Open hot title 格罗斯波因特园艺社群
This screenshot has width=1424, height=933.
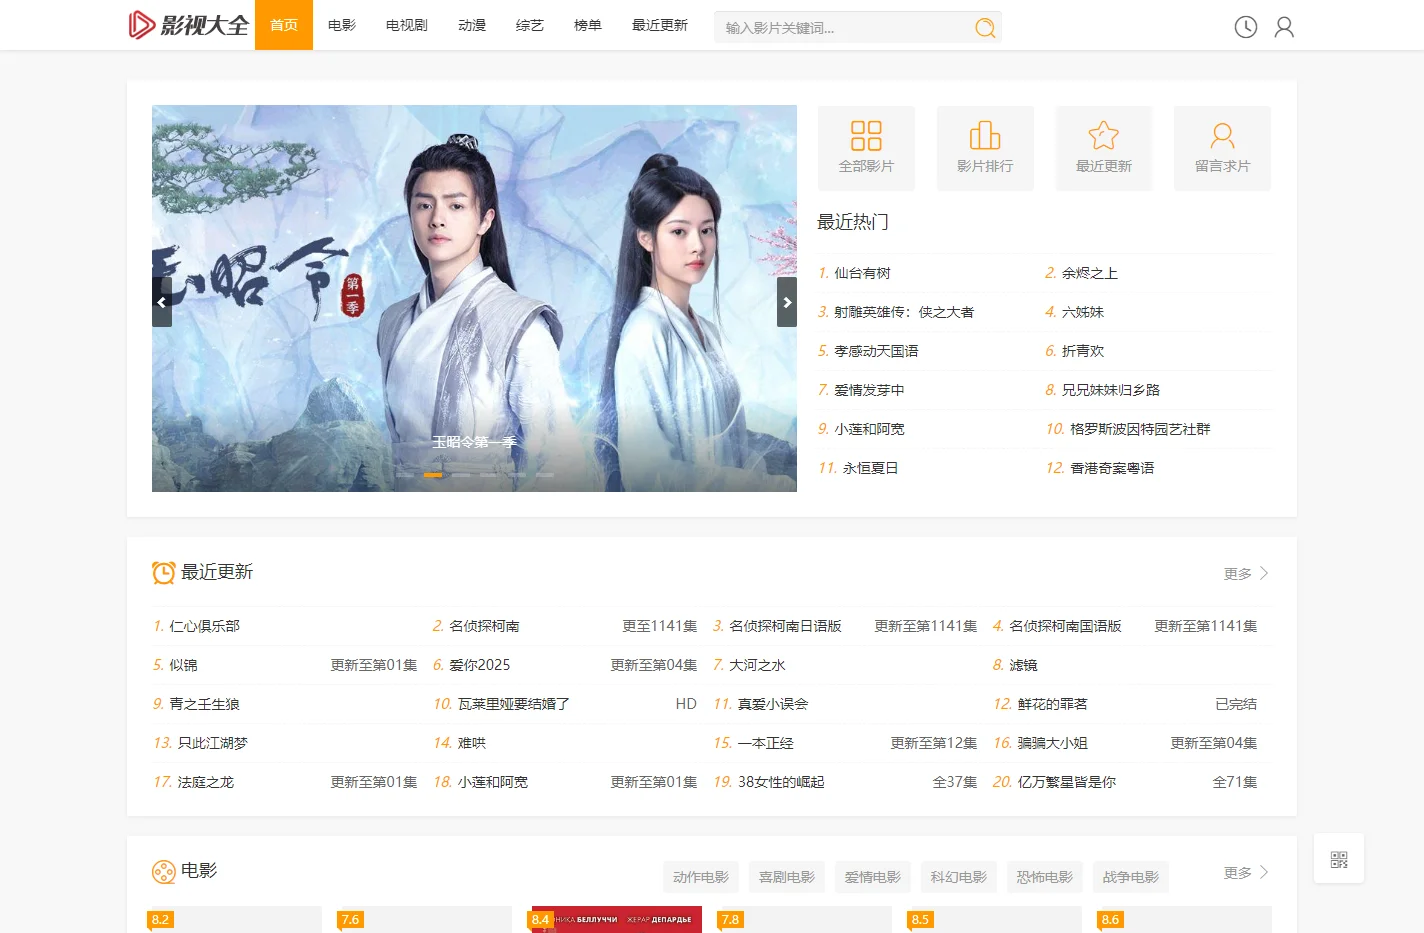1140,429
